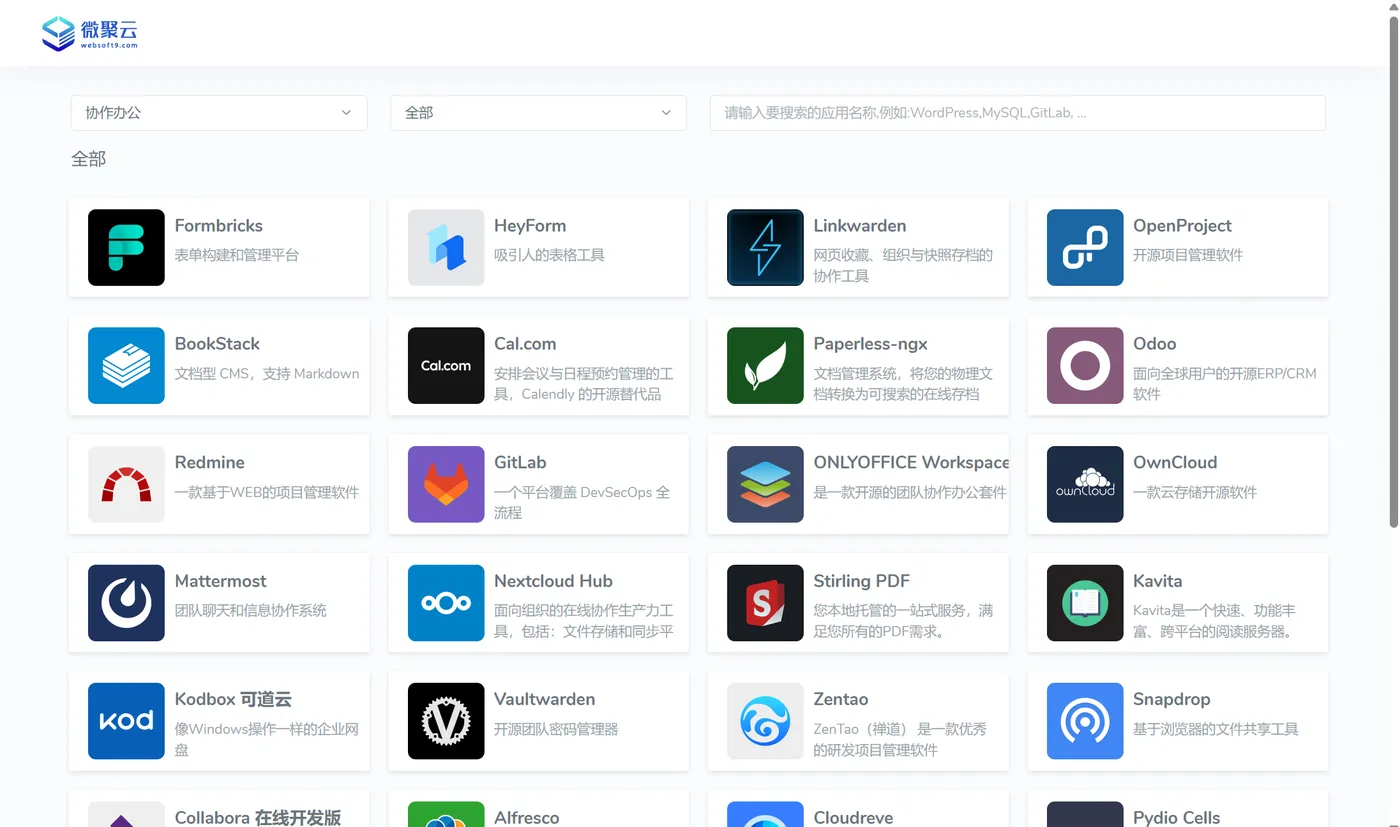
Task: Click the description 吸引人的表格工具
Action: (549, 255)
